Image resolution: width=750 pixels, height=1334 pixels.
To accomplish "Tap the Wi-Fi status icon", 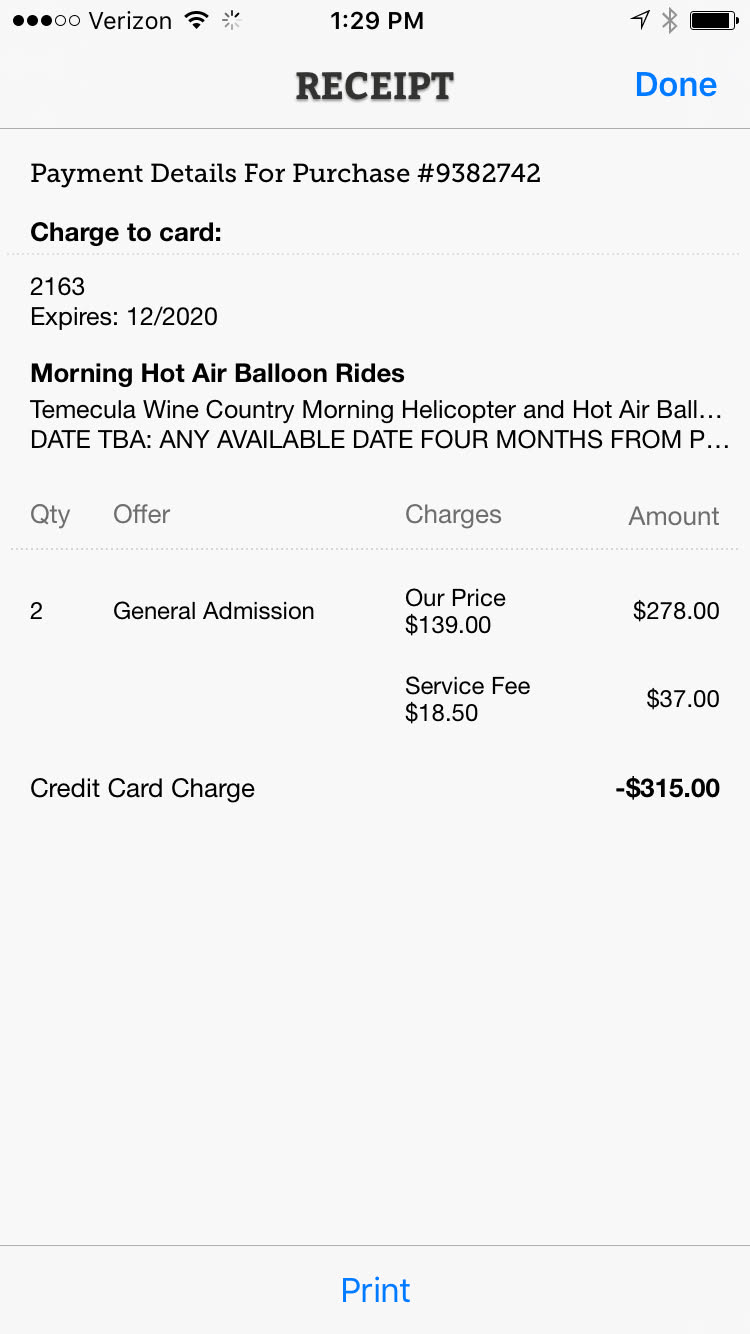I will (197, 20).
